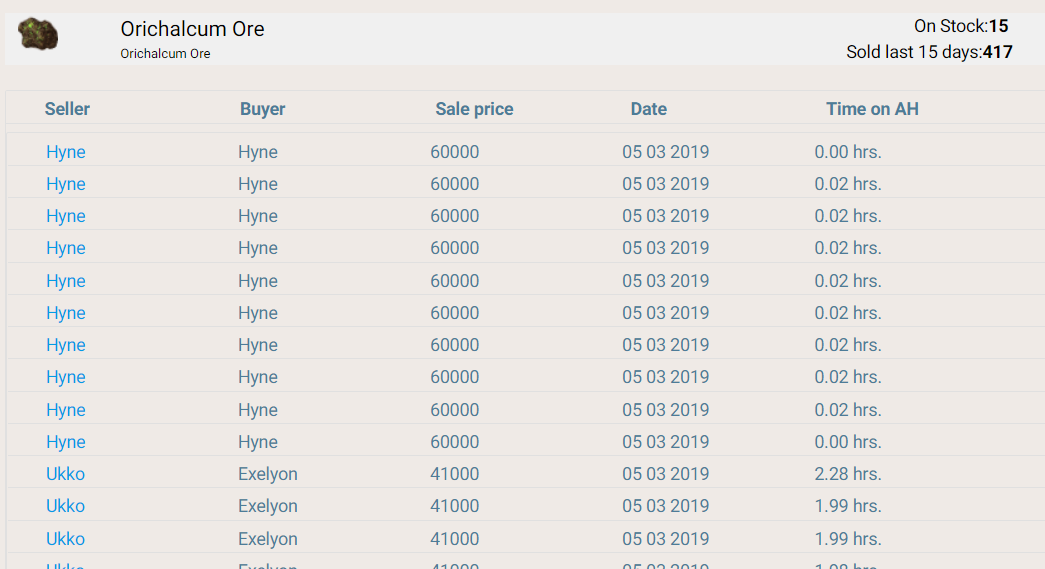Click the date in the topmost row

(x=665, y=152)
